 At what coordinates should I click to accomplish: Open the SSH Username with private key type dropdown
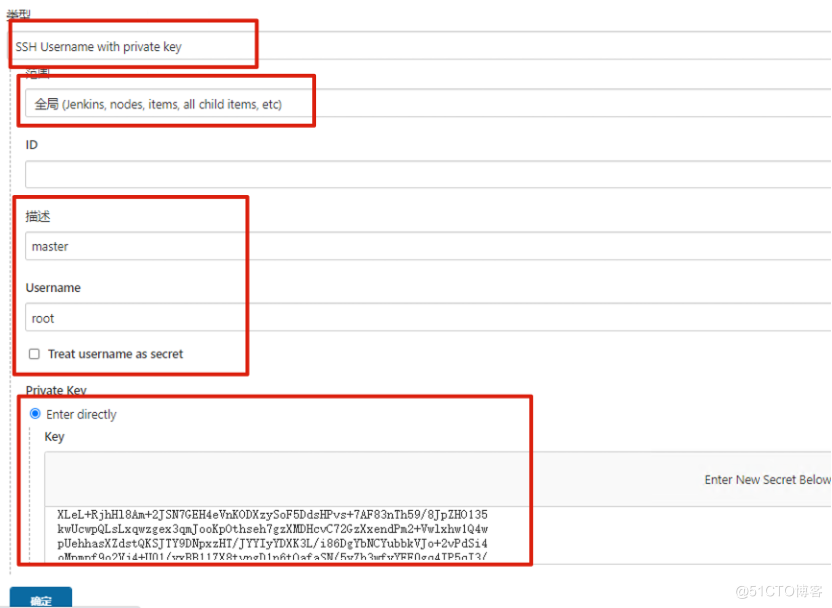click(x=419, y=46)
